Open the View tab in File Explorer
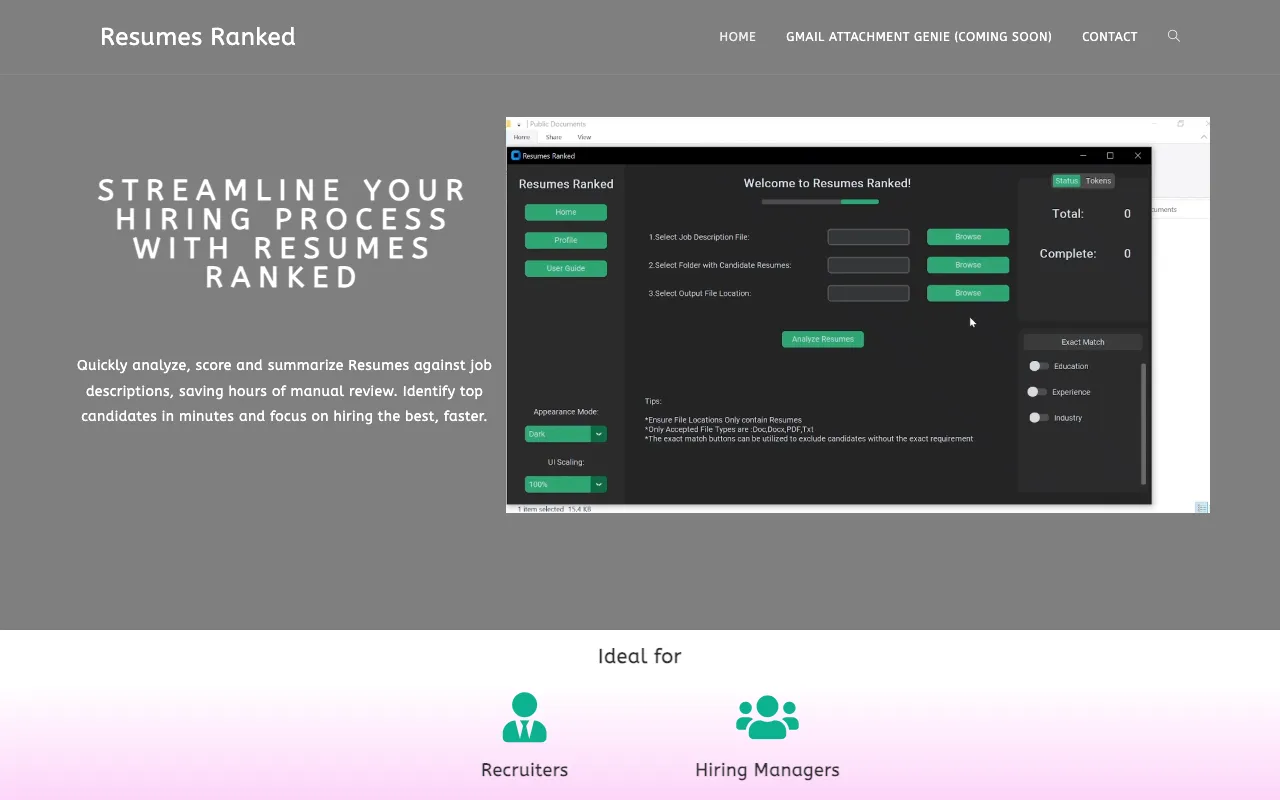Image resolution: width=1280 pixels, height=800 pixels. (584, 137)
